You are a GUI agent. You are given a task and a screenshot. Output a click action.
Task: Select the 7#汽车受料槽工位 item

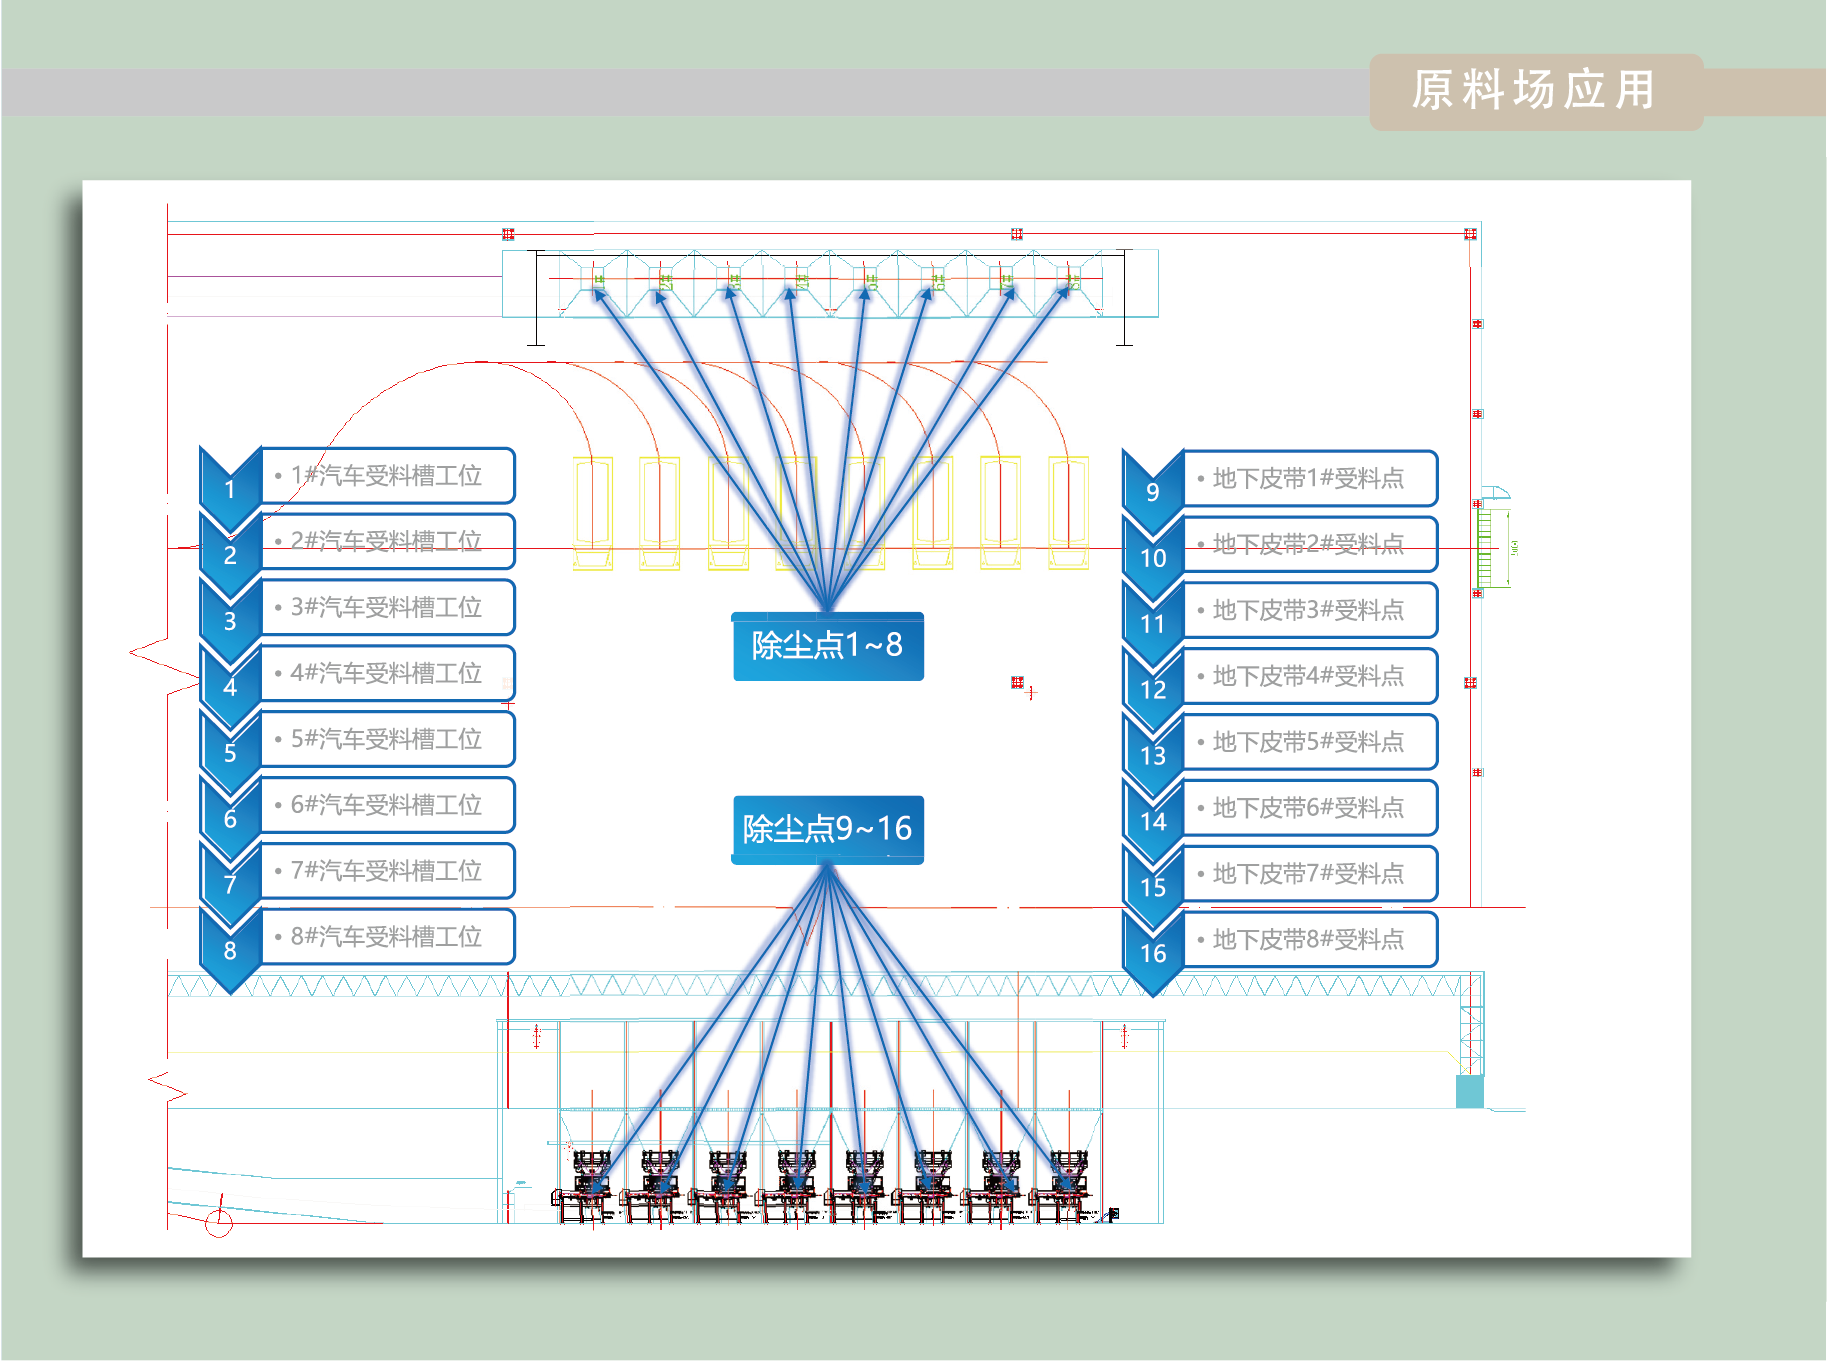388,871
